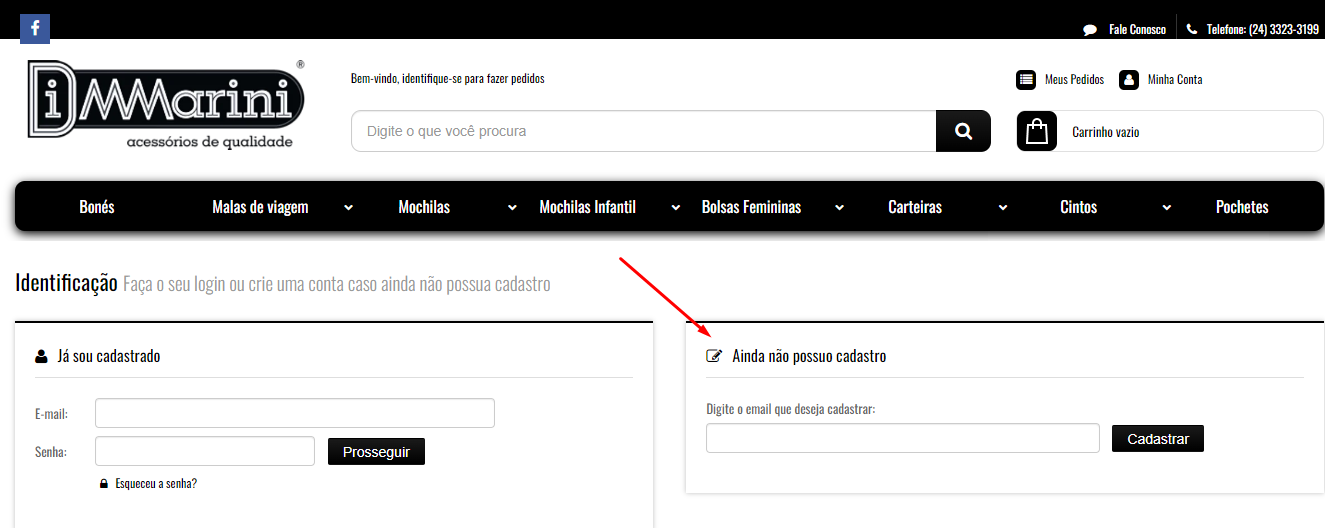Expand the Malas de viagem dropdown arrow
Image resolution: width=1325 pixels, height=528 pixels.
pos(348,208)
